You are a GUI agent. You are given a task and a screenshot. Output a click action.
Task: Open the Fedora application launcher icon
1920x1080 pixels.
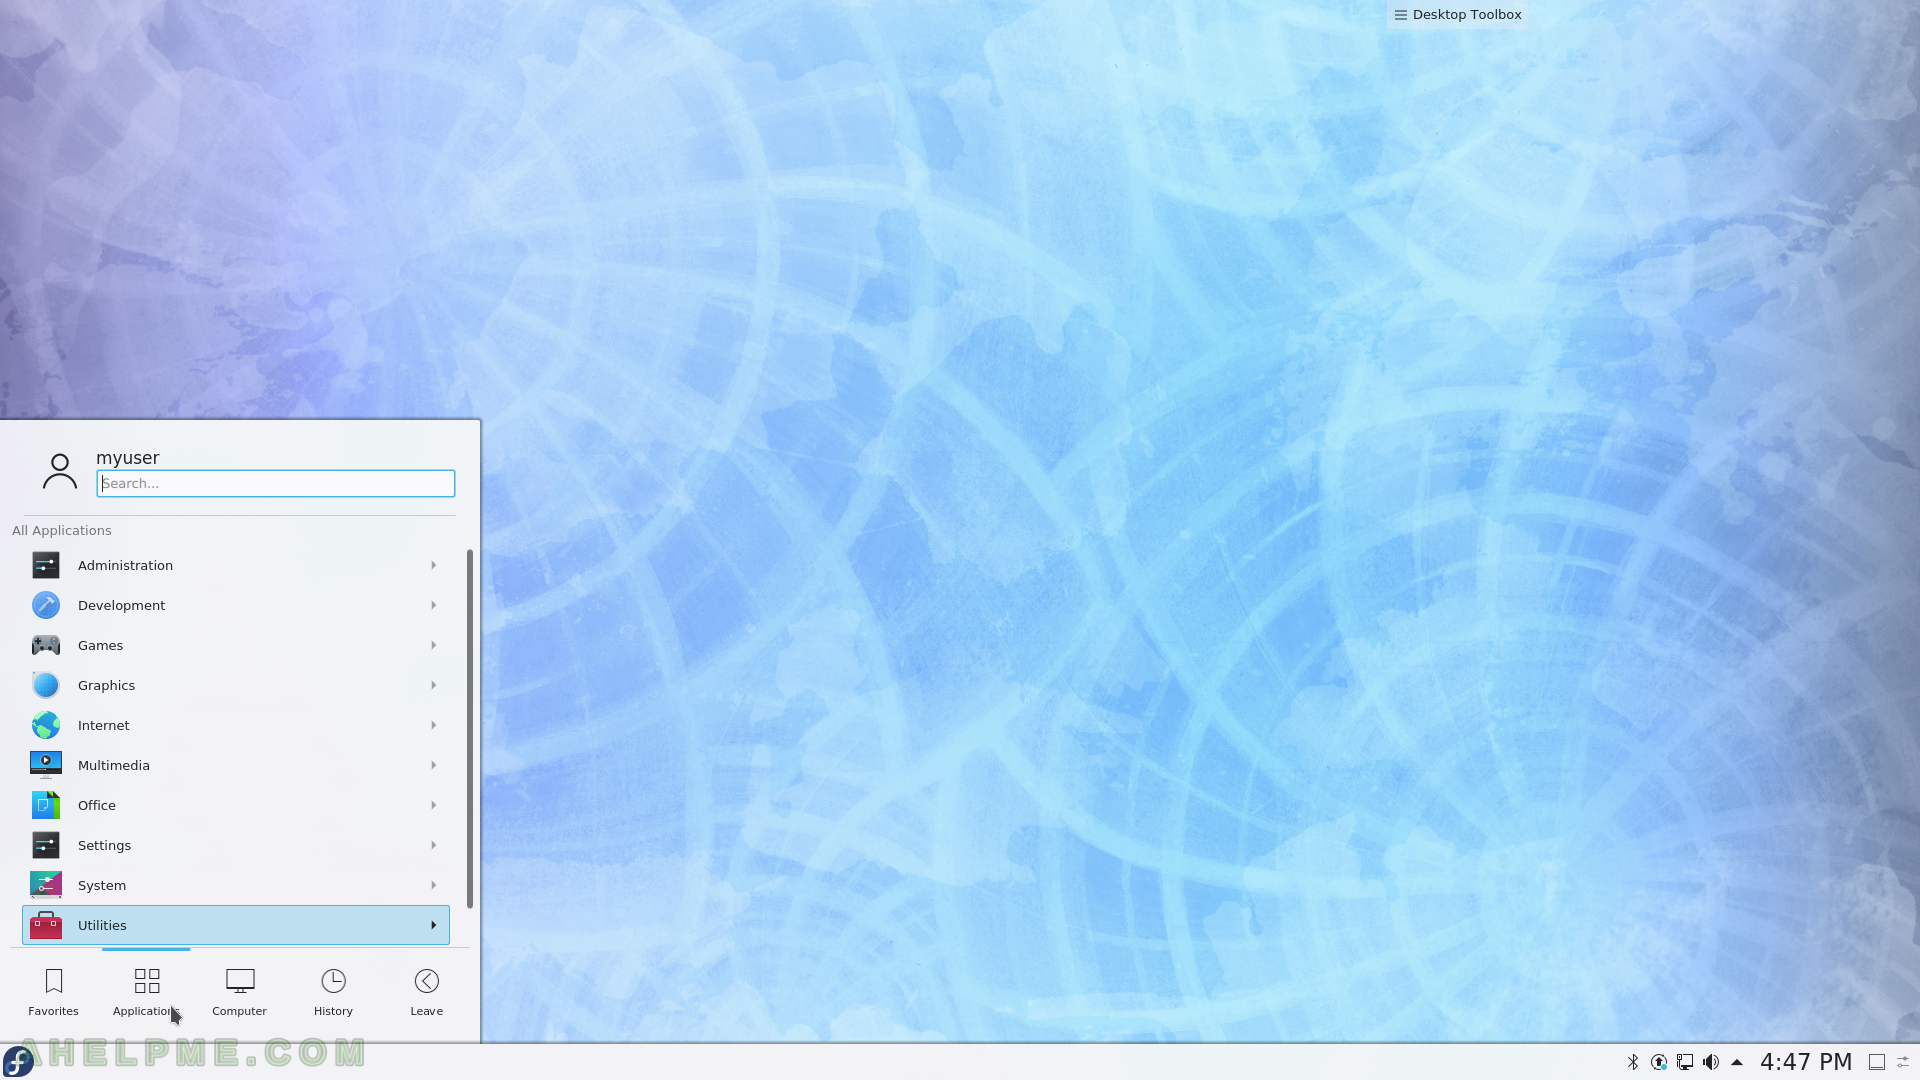tap(19, 1061)
